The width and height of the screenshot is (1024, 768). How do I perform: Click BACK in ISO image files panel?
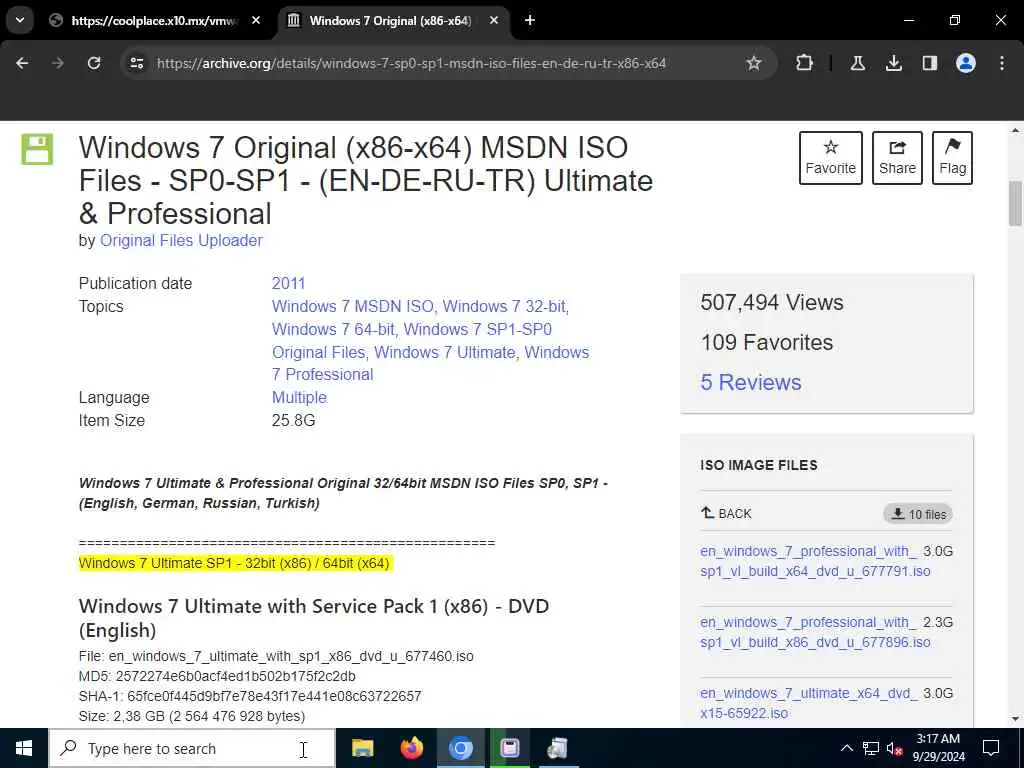726,513
